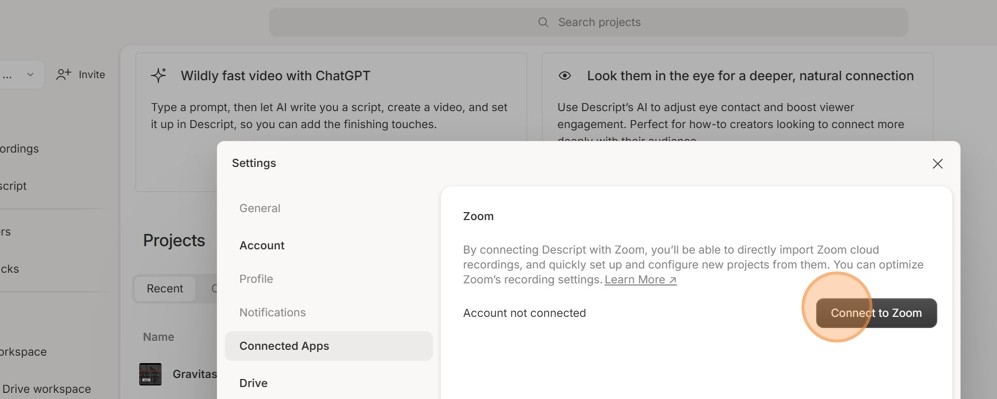997x399 pixels.
Task: Click the Invite button
Action: click(80, 75)
